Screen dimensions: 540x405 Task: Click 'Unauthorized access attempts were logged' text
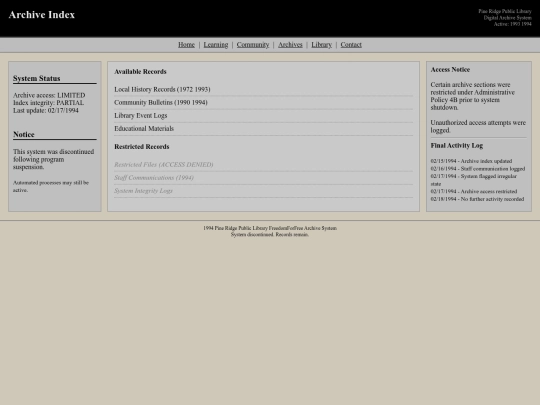(478, 126)
